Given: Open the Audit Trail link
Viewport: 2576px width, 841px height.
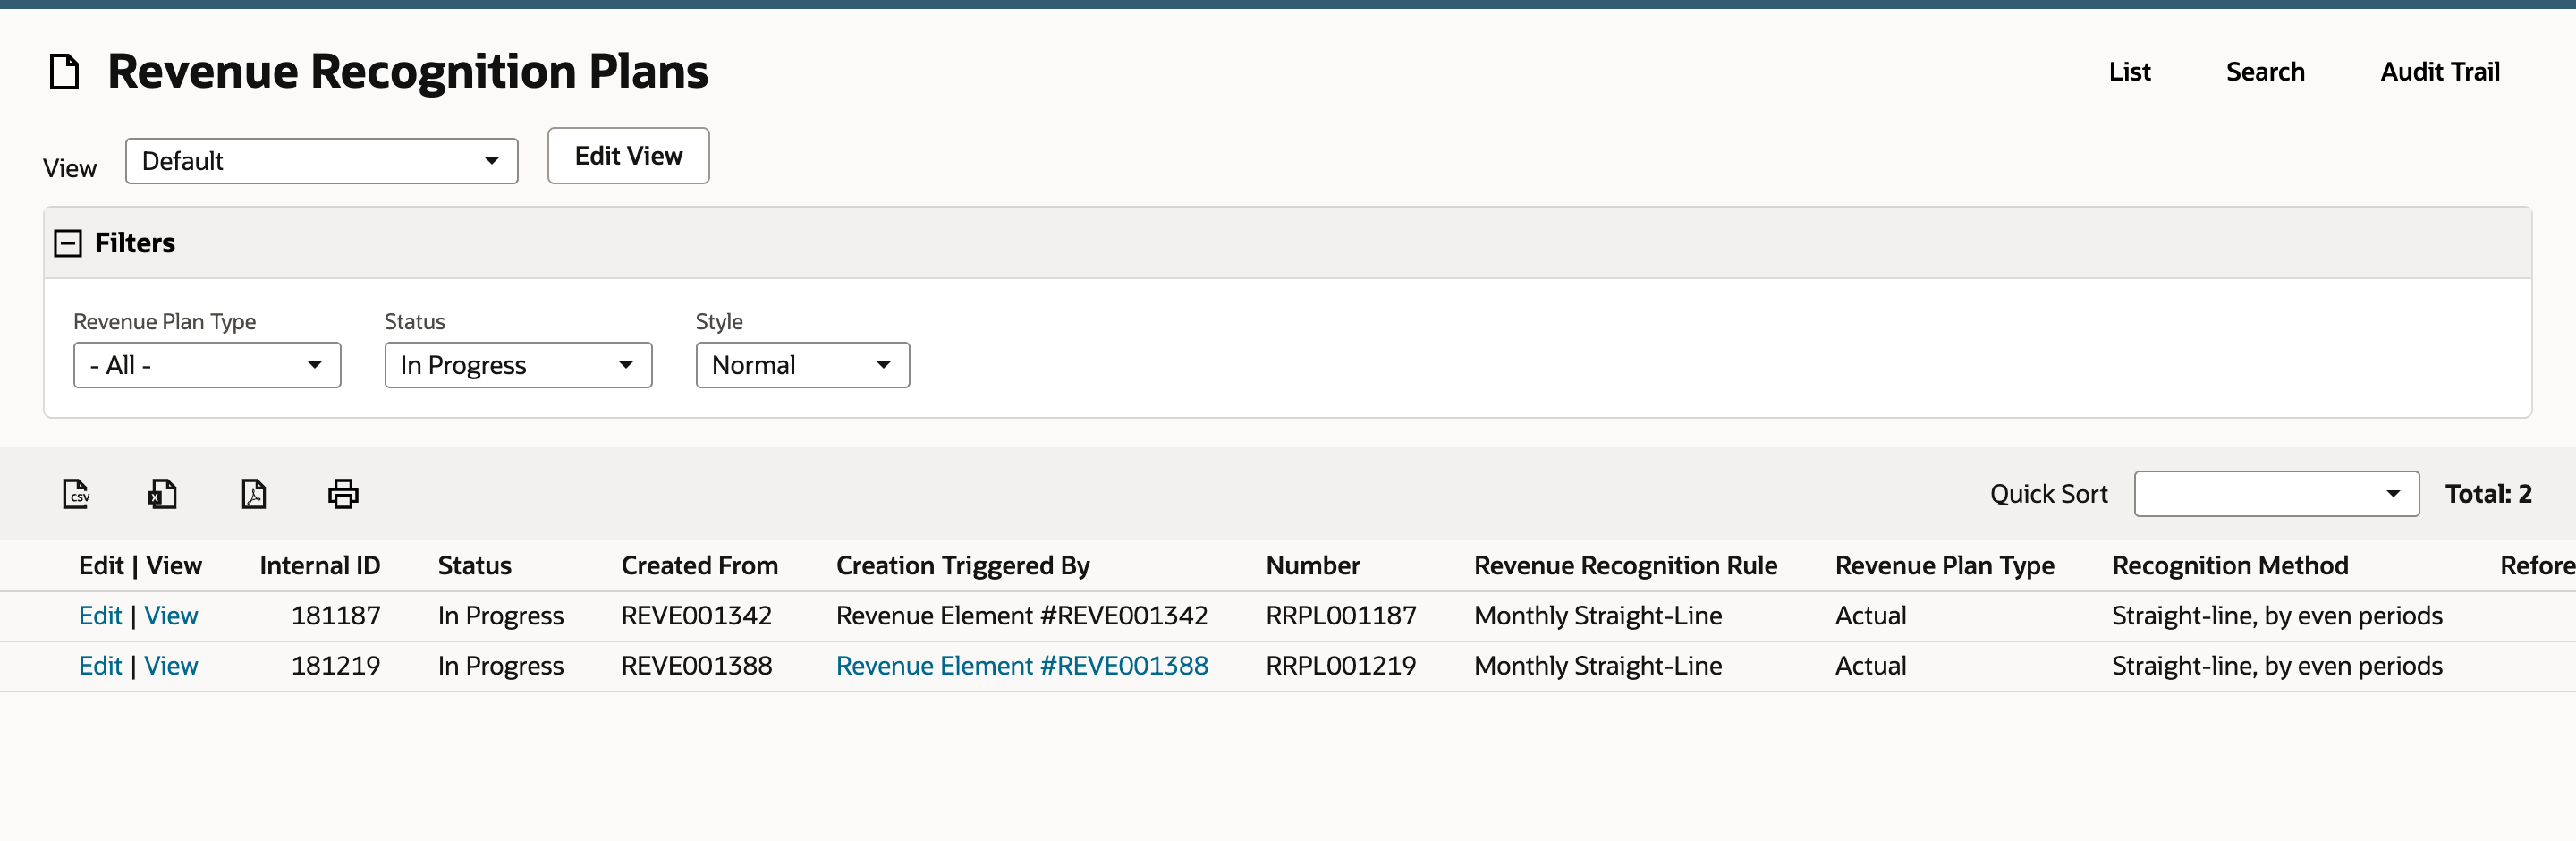Looking at the screenshot, I should (2439, 72).
